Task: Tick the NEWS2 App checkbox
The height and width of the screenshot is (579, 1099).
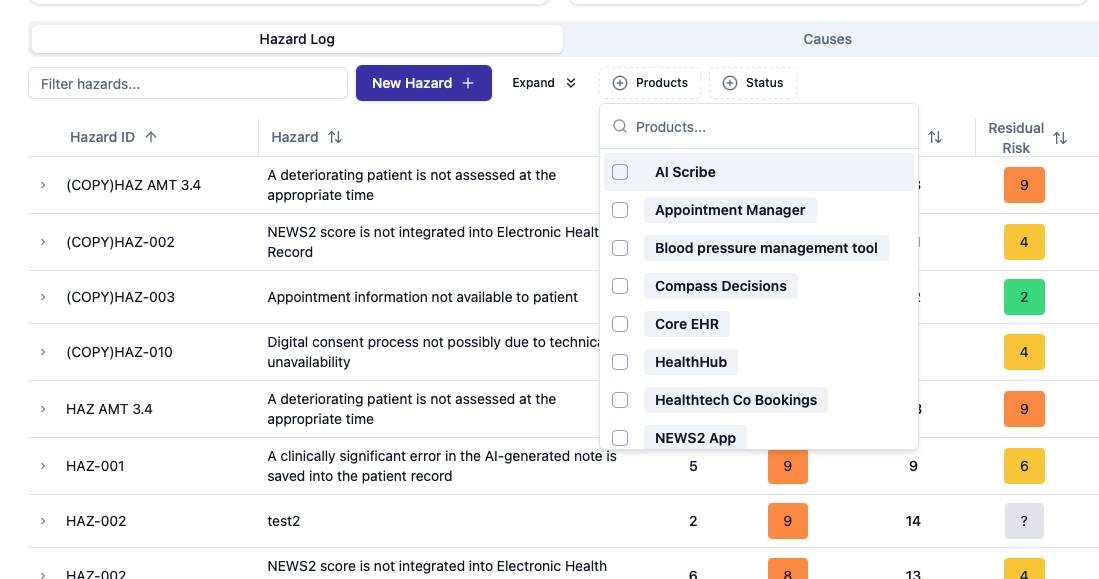Action: tap(620, 437)
